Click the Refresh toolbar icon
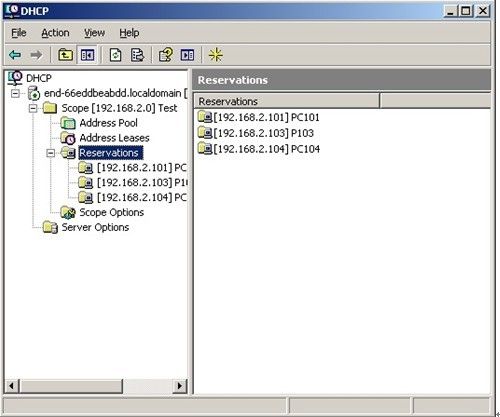 point(115,55)
